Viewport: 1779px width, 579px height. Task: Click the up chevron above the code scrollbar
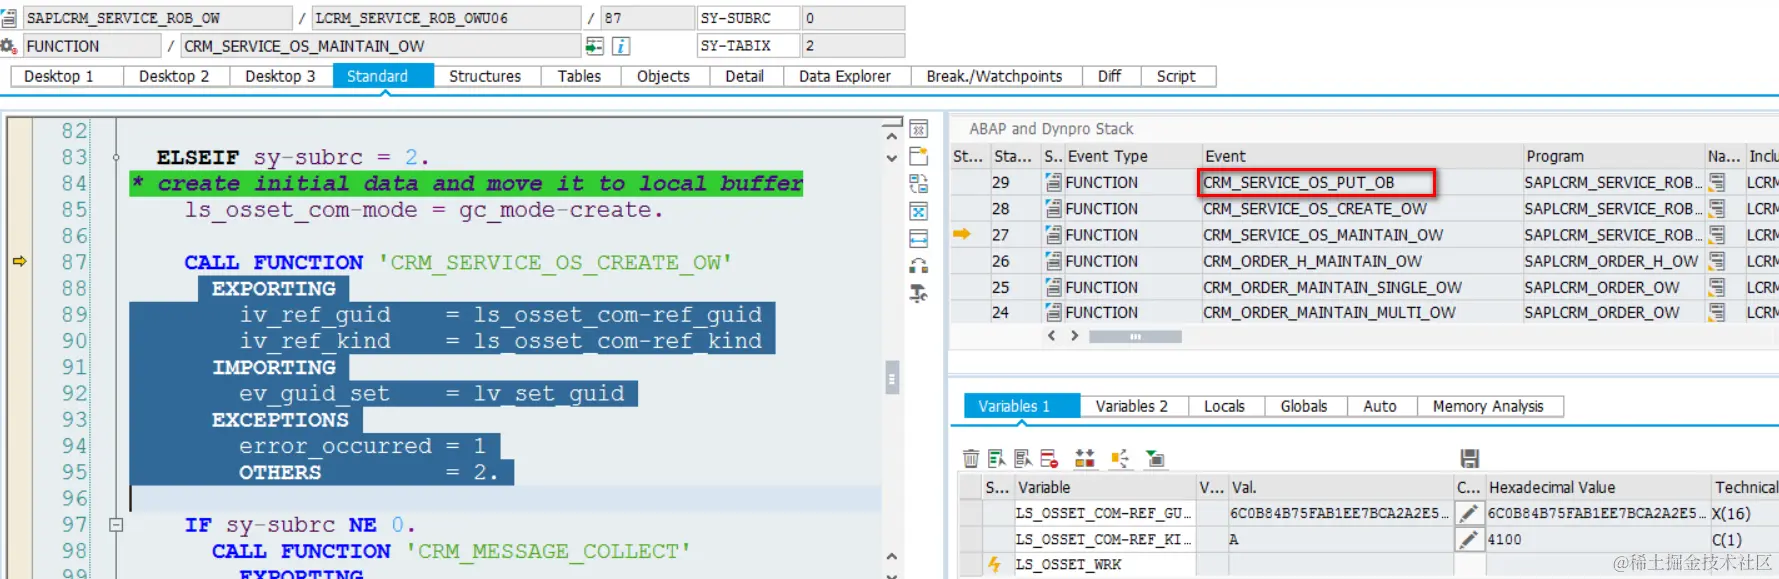(892, 135)
